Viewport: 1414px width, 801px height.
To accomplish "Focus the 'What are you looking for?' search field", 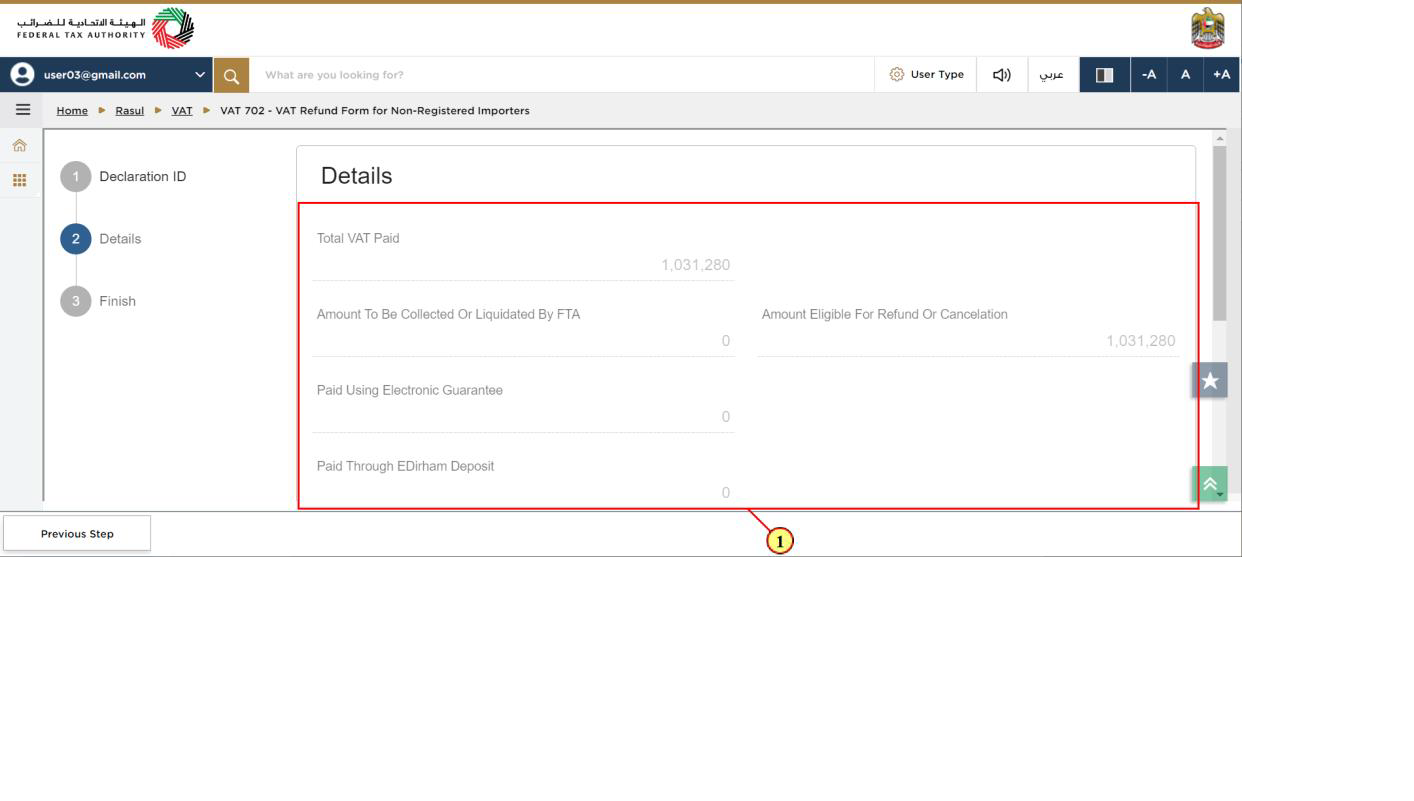I will (561, 75).
